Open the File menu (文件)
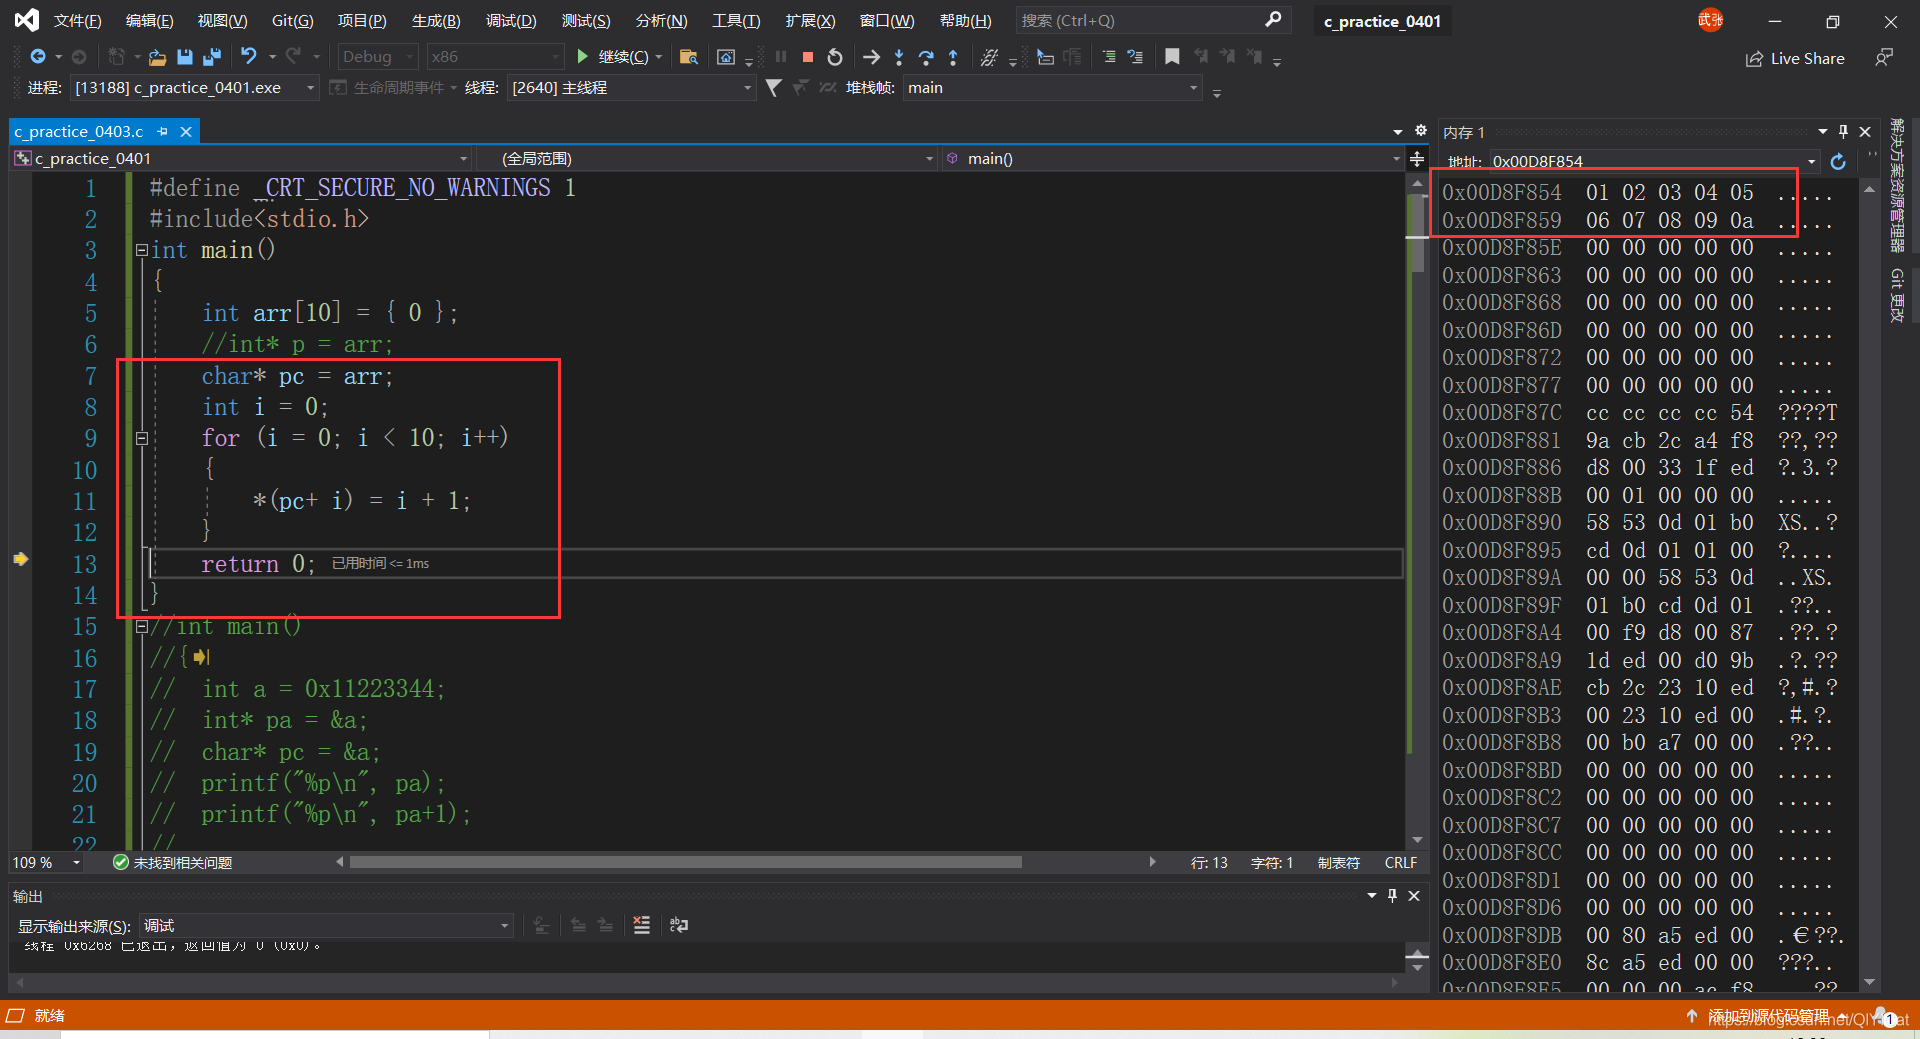The height and width of the screenshot is (1039, 1920). point(77,20)
